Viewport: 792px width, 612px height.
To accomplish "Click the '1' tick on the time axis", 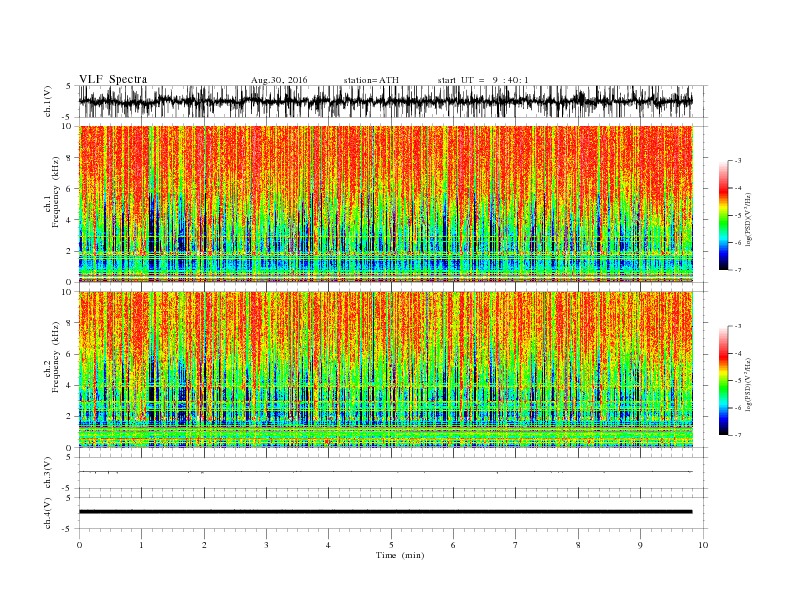I will 141,545.
